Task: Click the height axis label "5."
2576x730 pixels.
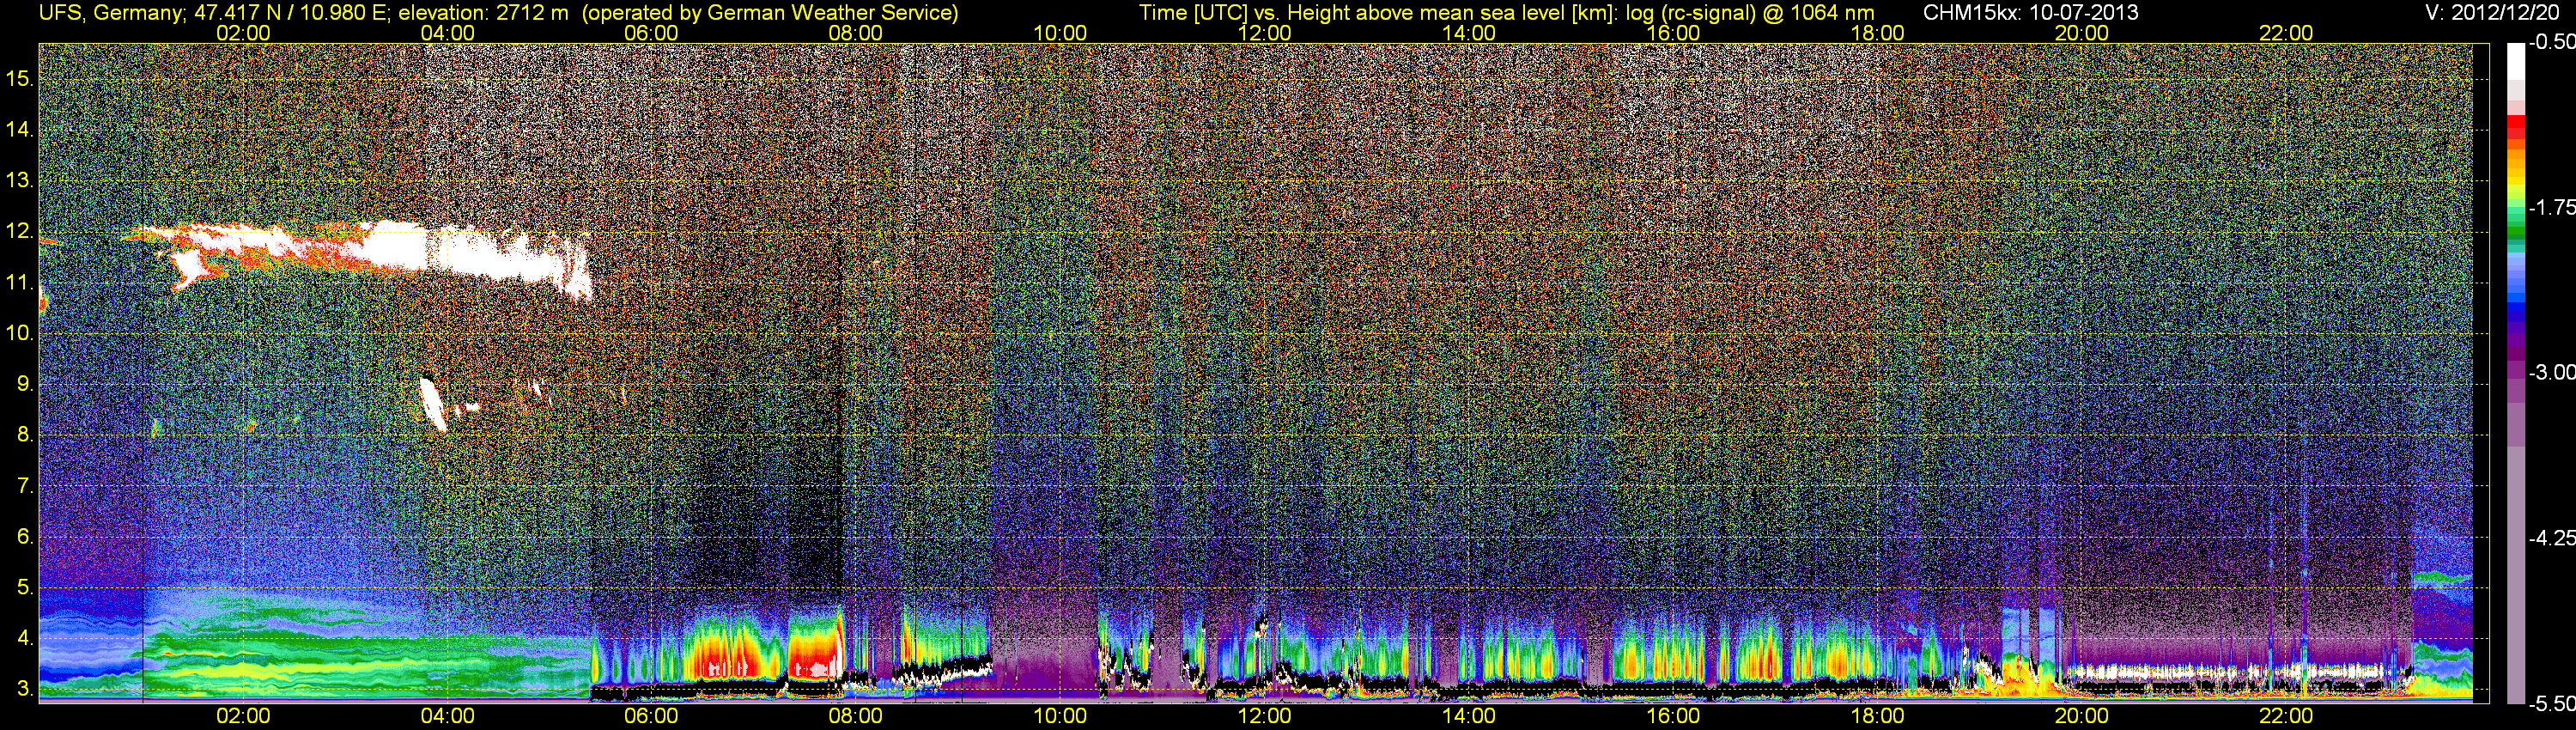Action: (x=25, y=587)
